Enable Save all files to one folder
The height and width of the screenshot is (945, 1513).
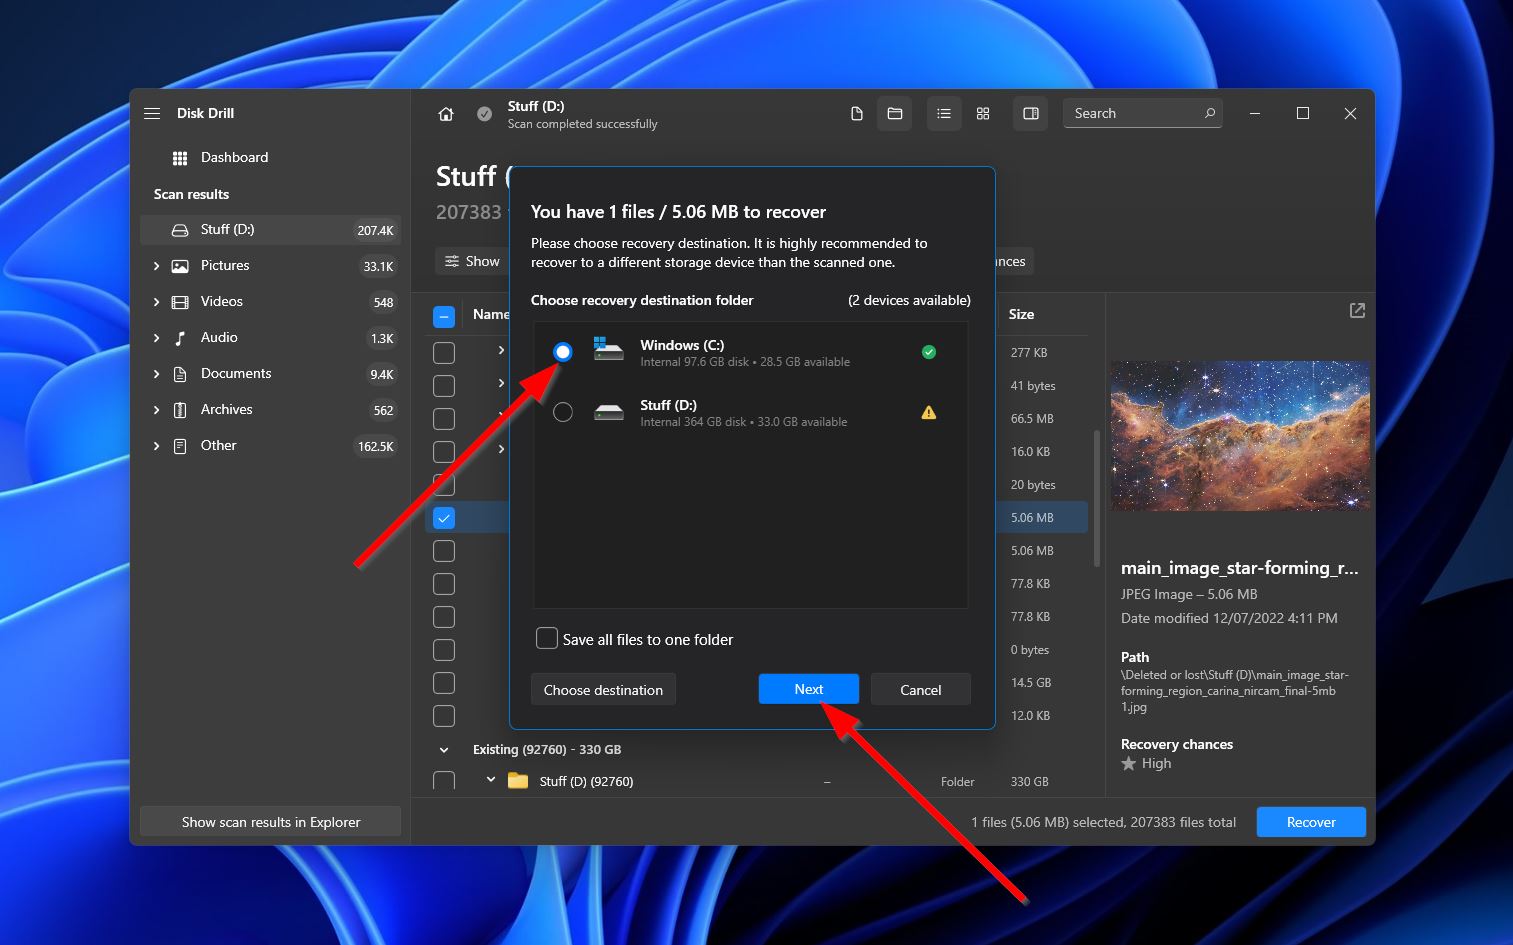[x=547, y=639]
